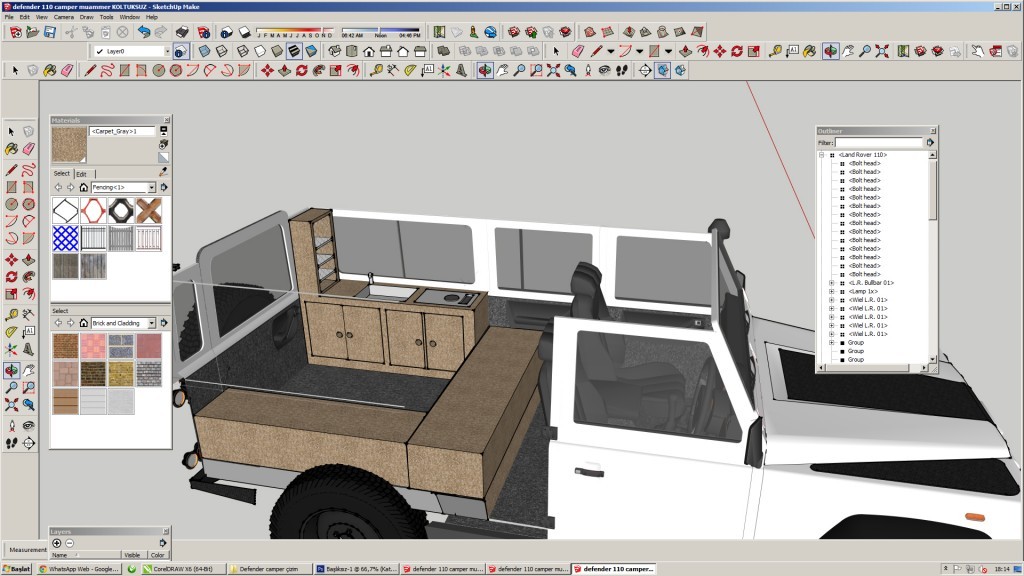Image resolution: width=1024 pixels, height=576 pixels.
Task: Pick the eyedropper sample paint icon in Materials
Action: coord(164,172)
